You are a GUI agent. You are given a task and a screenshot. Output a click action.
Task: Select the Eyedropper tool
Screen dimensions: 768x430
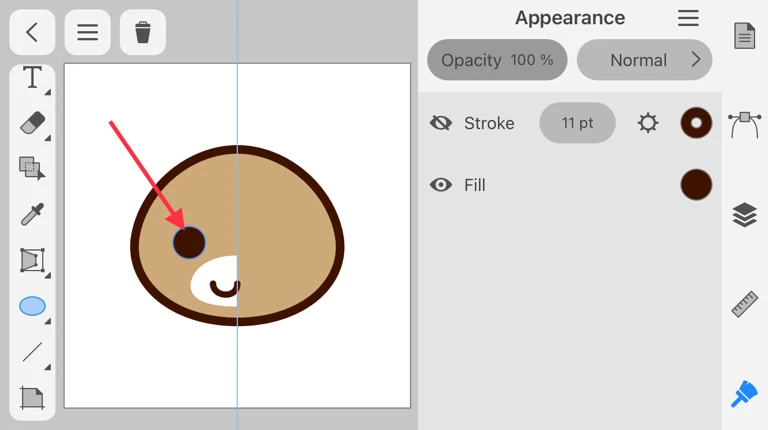tap(32, 214)
